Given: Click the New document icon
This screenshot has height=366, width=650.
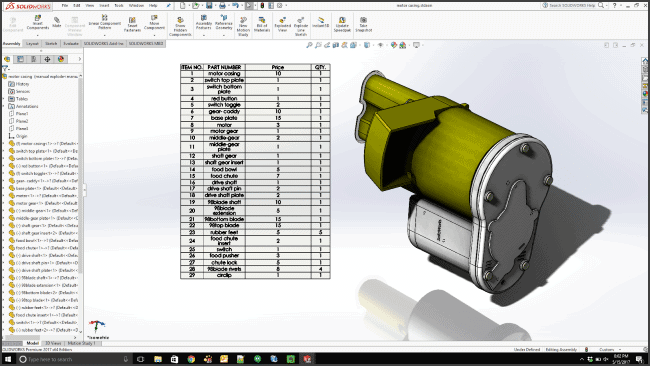Looking at the screenshot, I should (183, 6).
